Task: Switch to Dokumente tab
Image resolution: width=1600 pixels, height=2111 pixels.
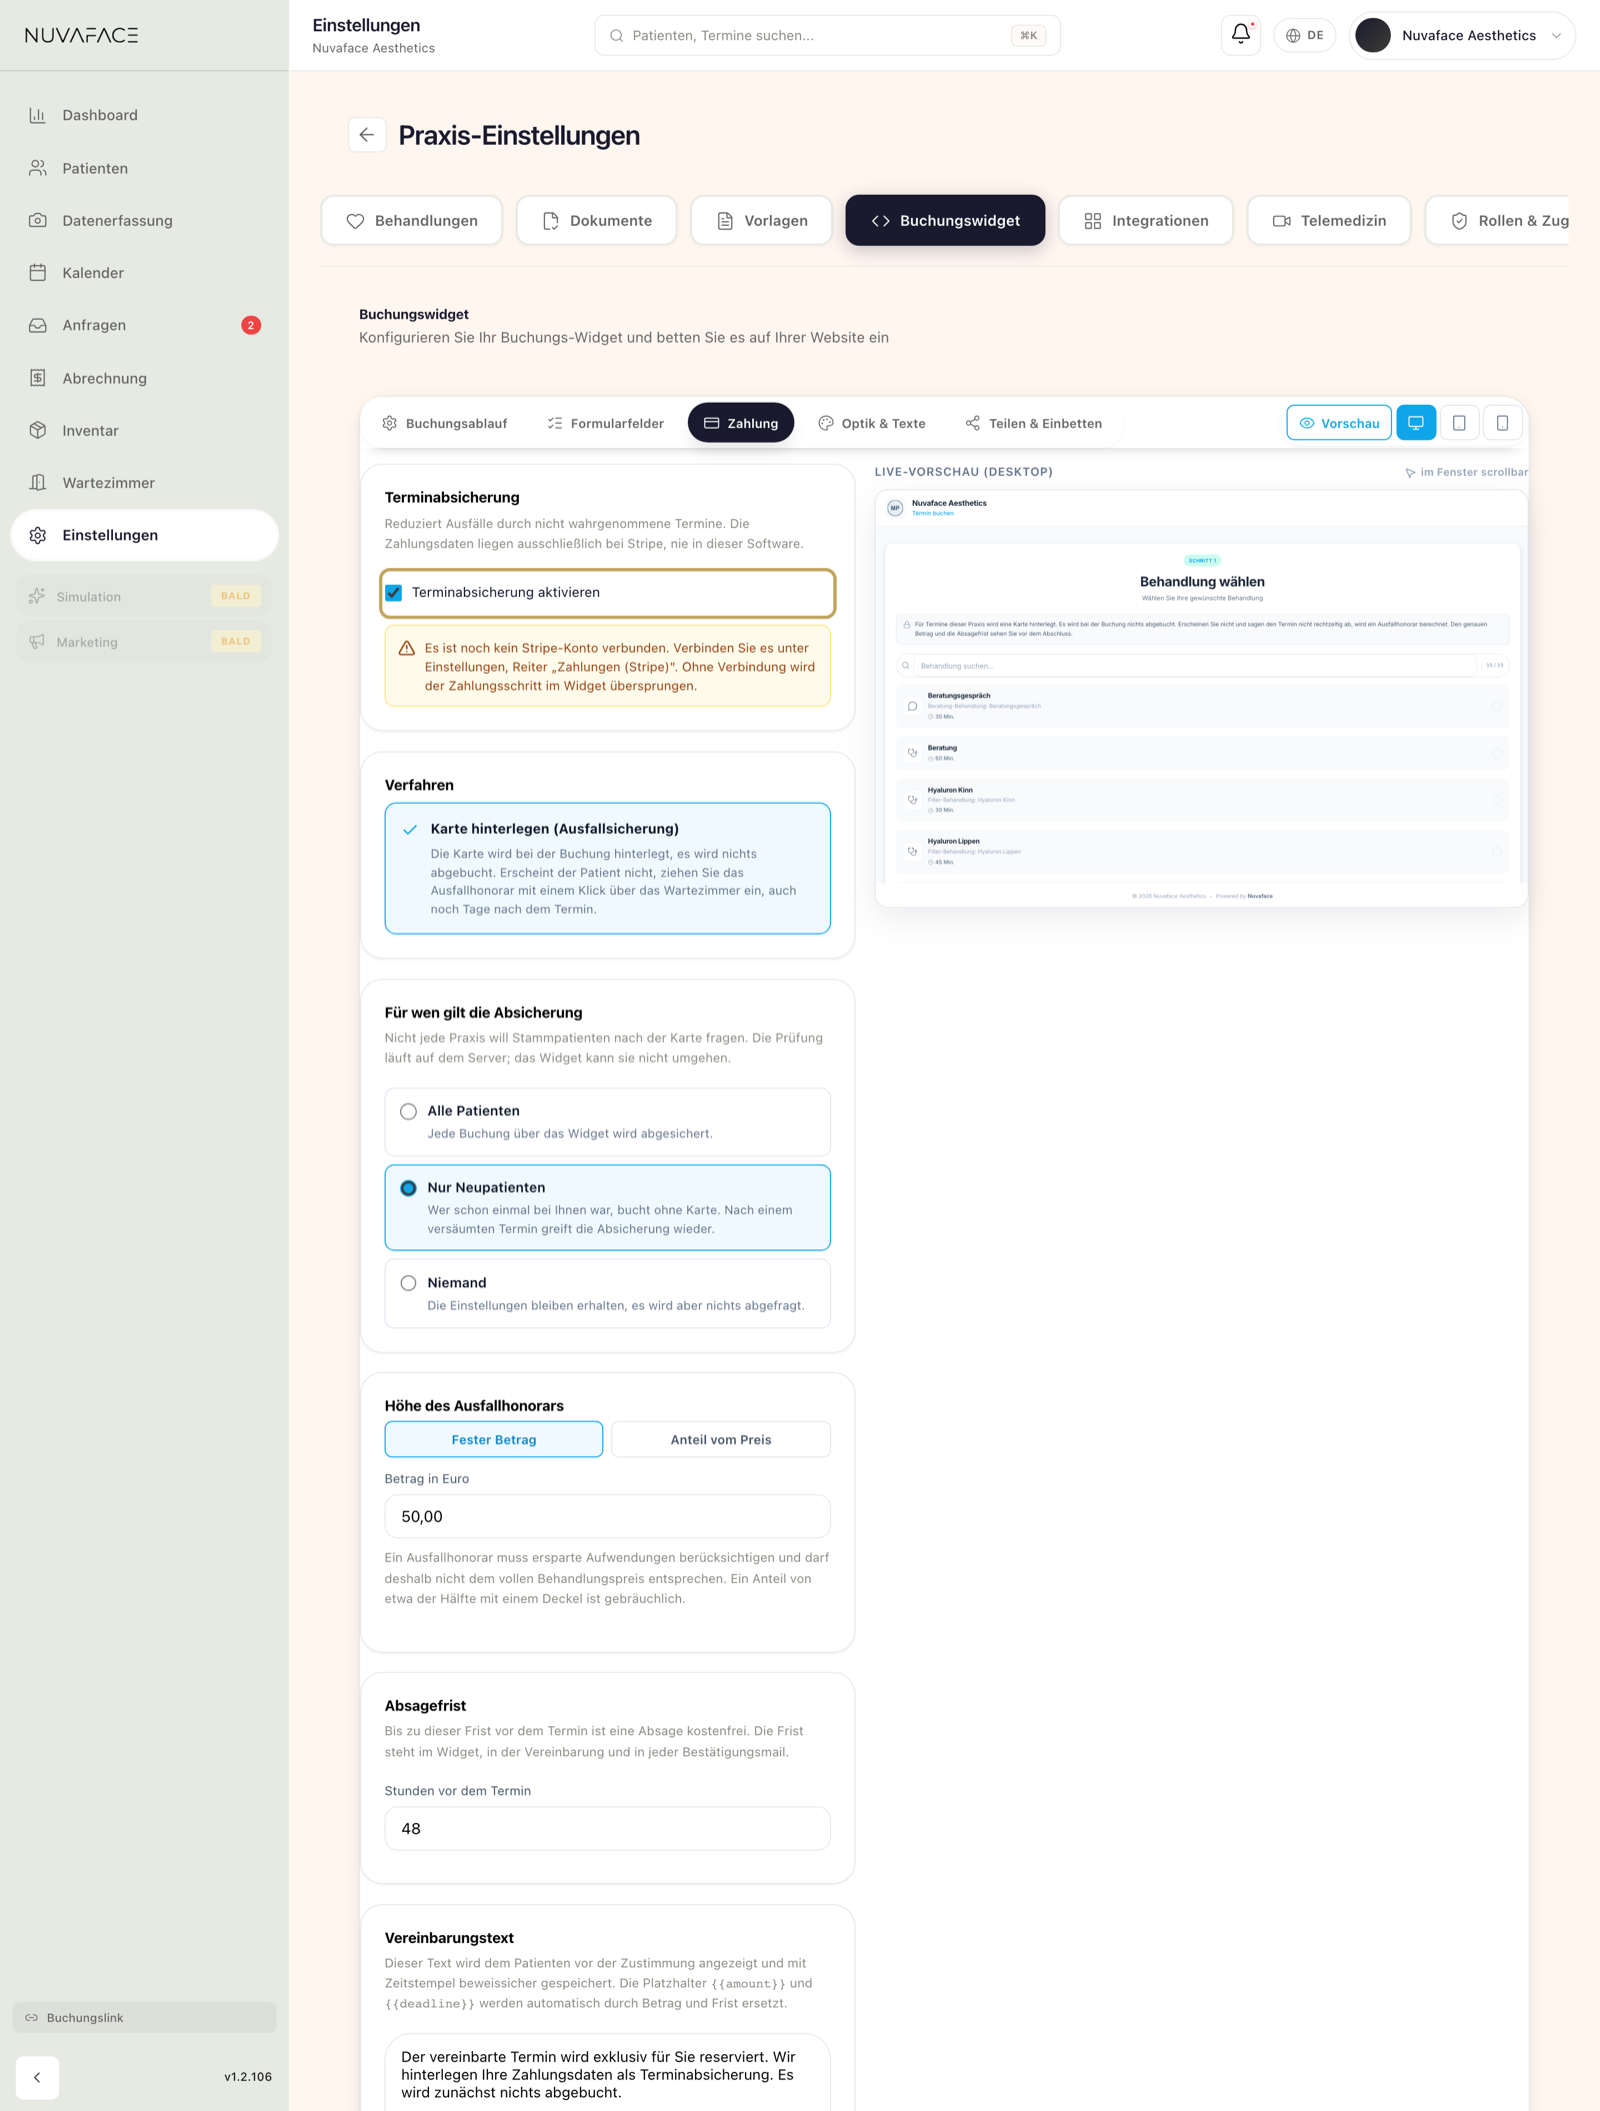Action: (597, 220)
